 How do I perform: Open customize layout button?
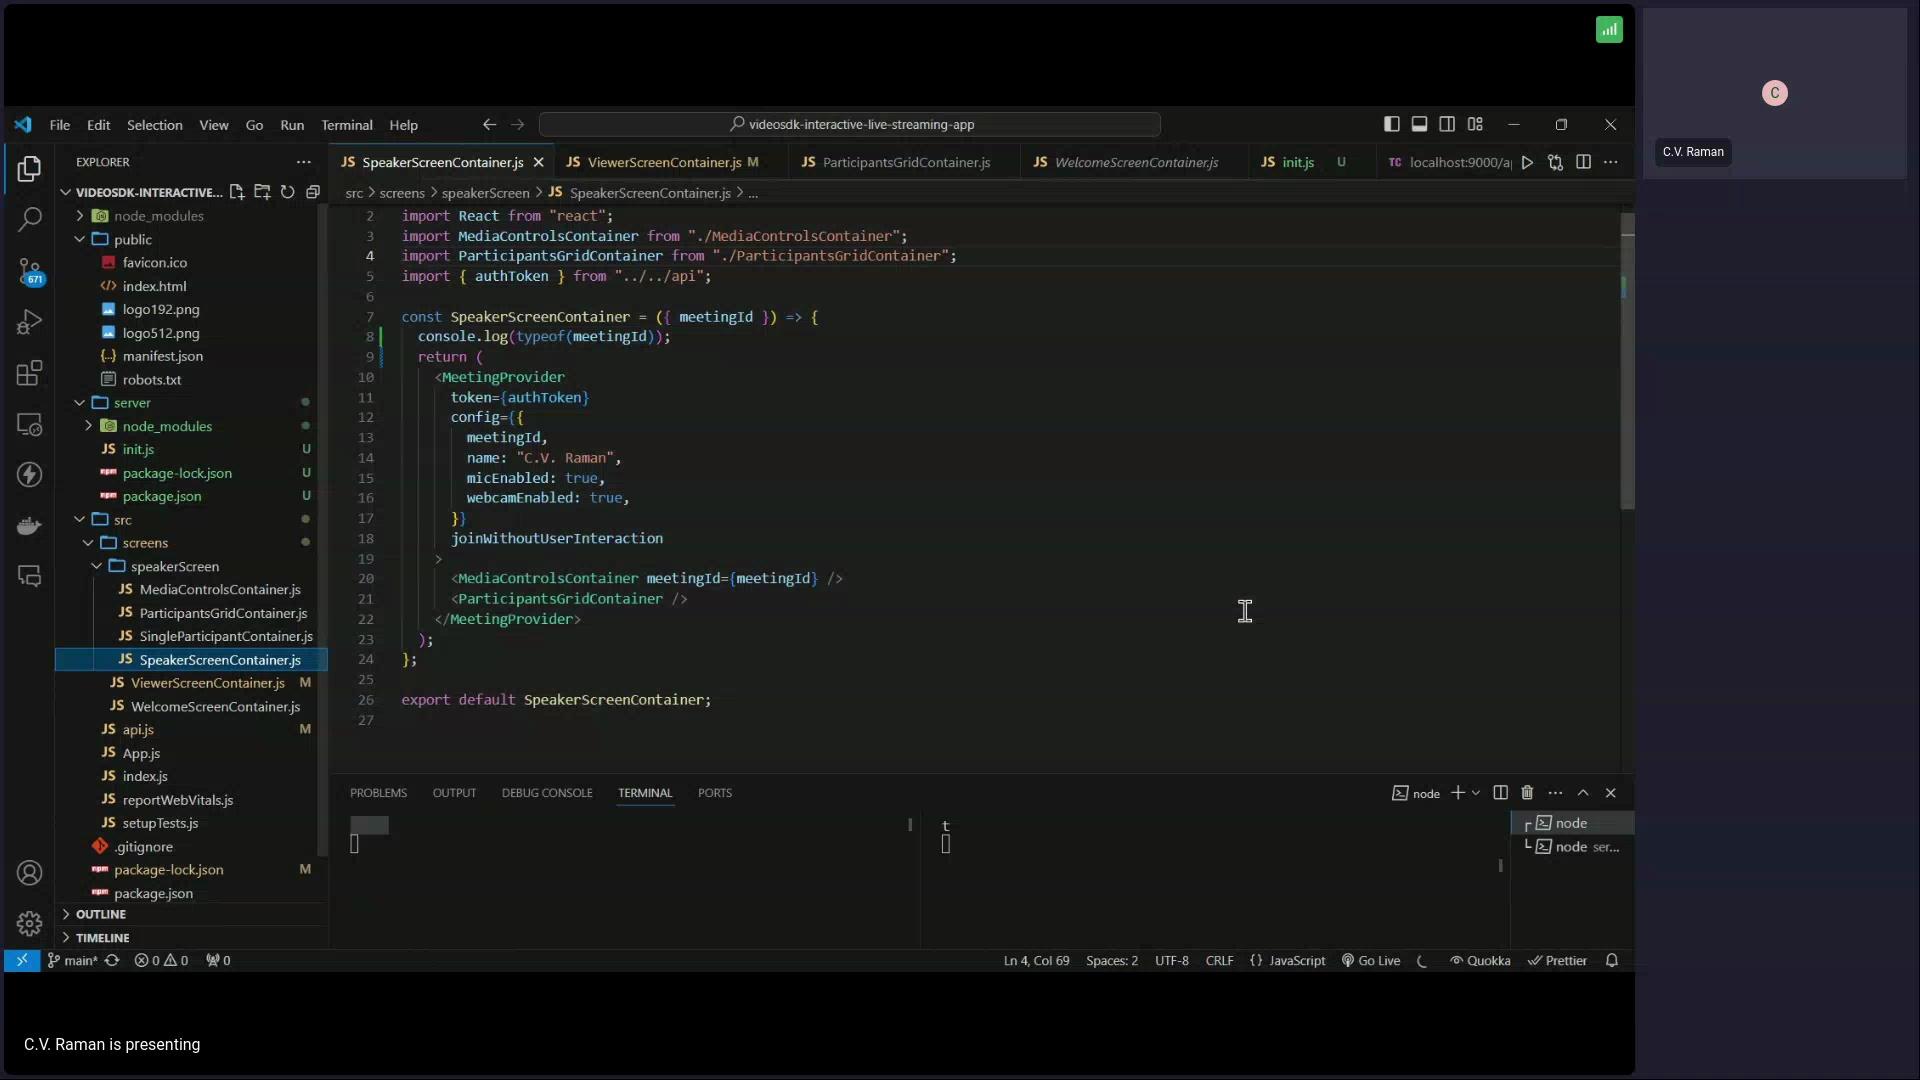pos(1475,124)
